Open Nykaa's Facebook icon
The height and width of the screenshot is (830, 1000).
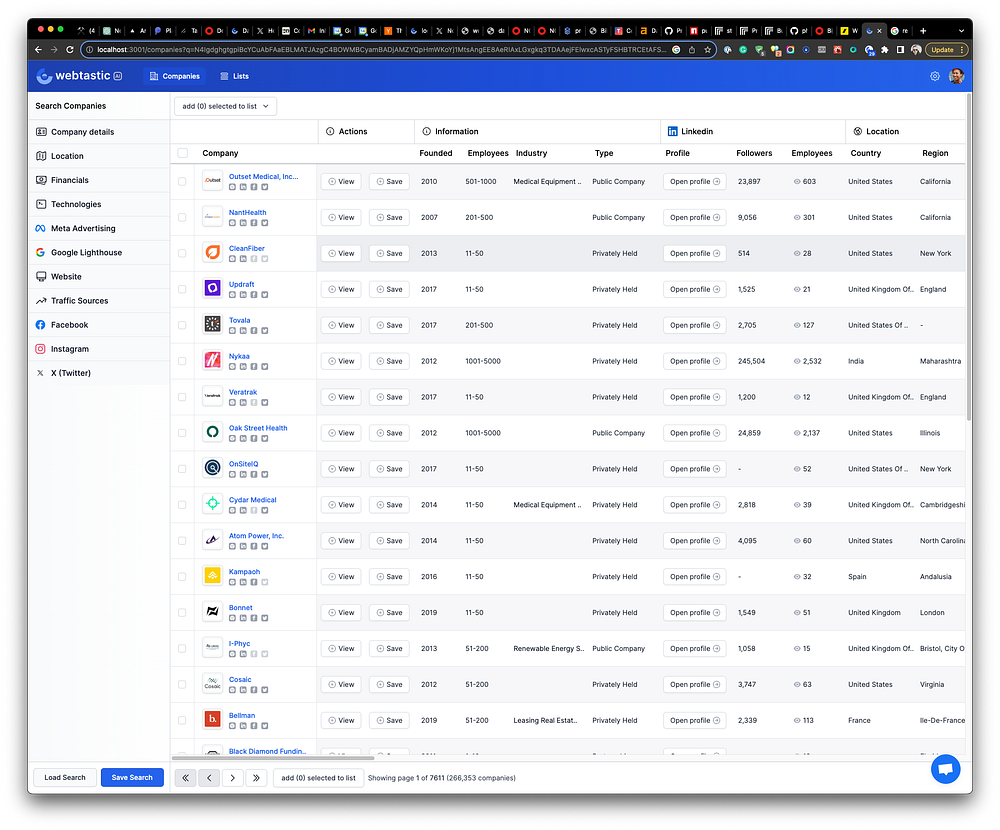(254, 367)
